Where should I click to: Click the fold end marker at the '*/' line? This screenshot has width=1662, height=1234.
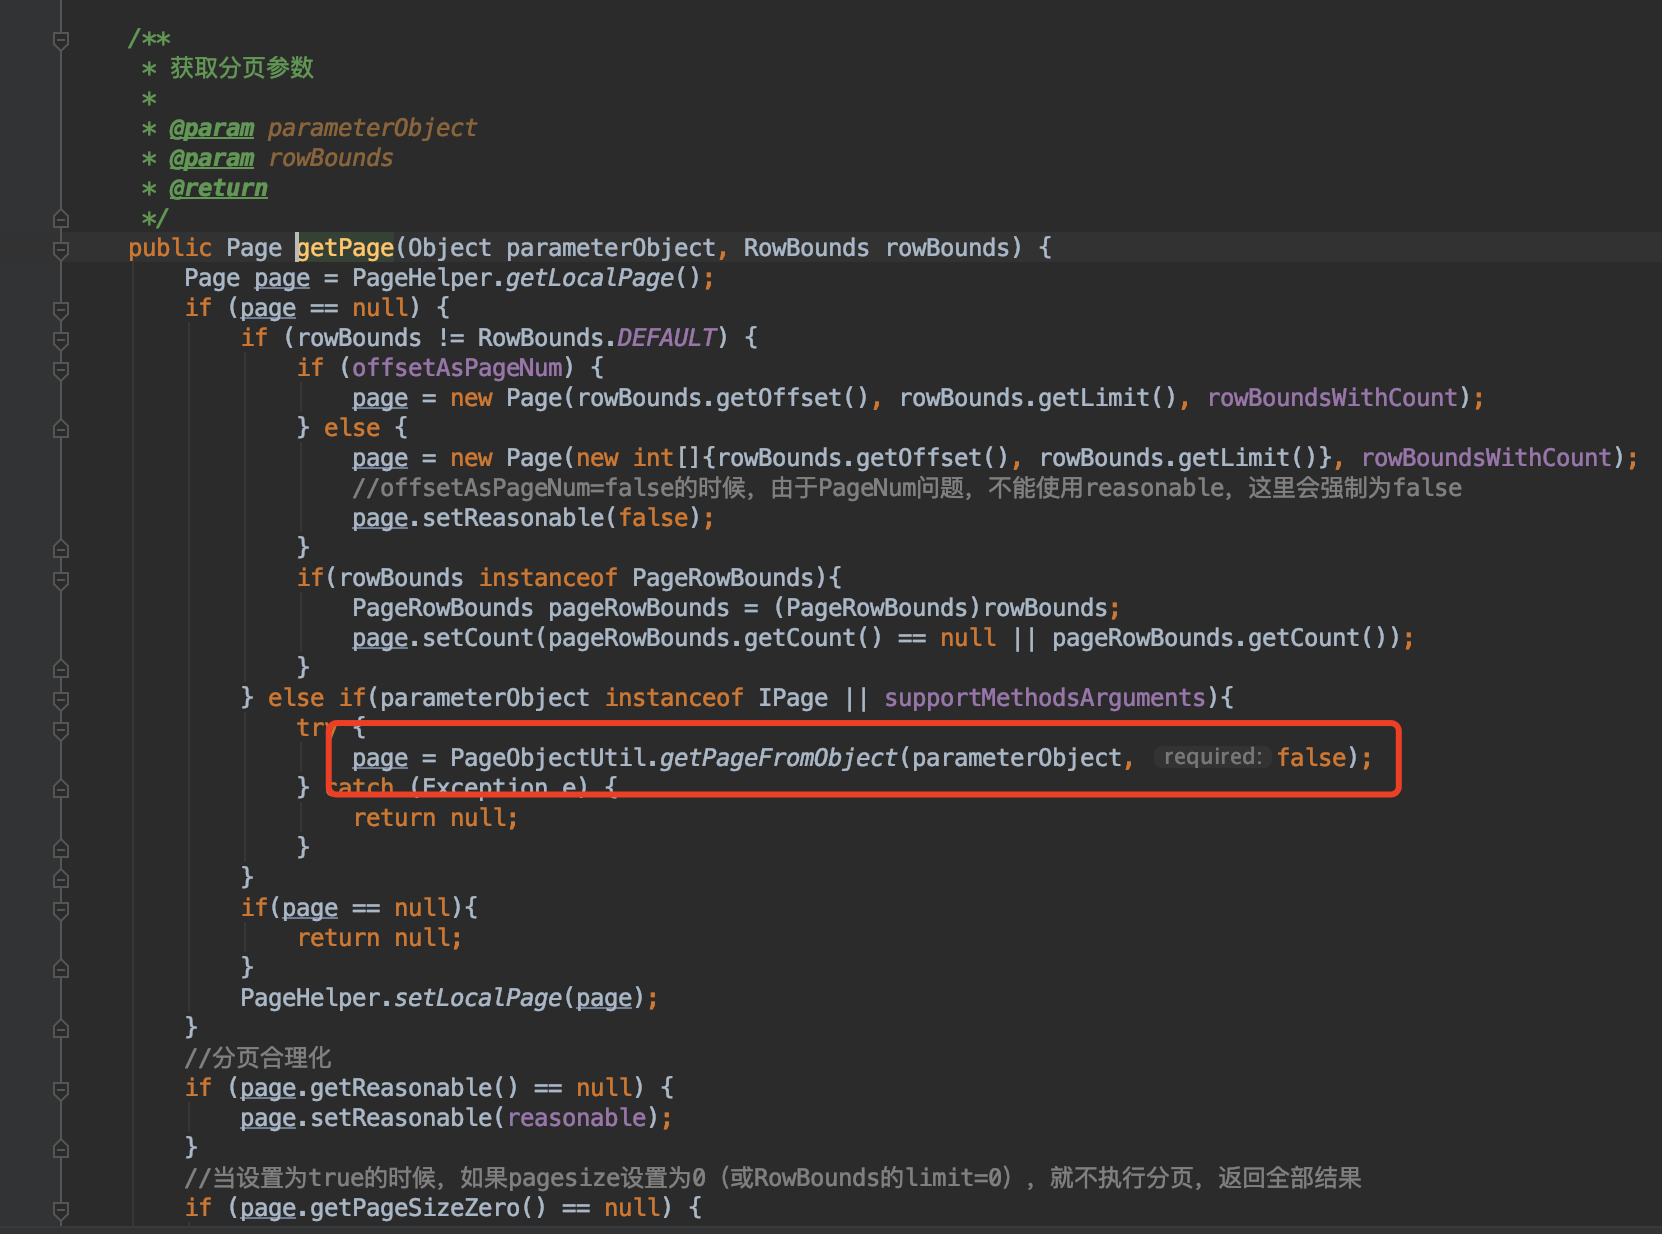coord(61,218)
